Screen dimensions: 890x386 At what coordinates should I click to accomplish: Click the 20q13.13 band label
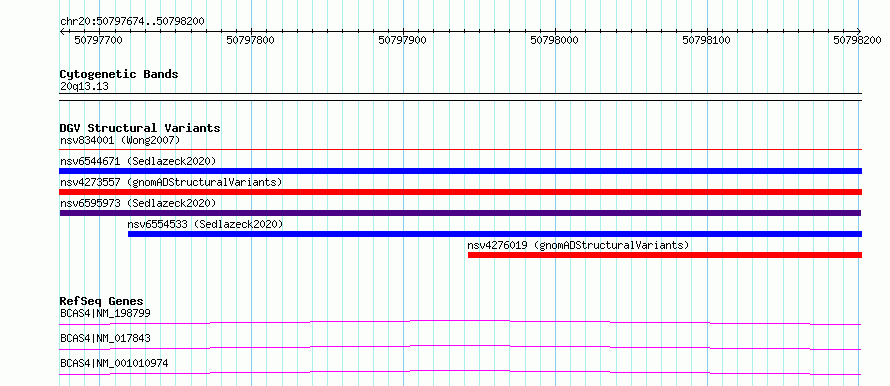point(84,87)
